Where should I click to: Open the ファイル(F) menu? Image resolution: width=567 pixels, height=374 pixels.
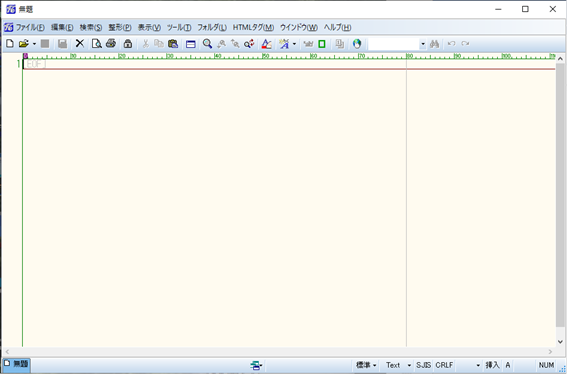click(x=30, y=27)
